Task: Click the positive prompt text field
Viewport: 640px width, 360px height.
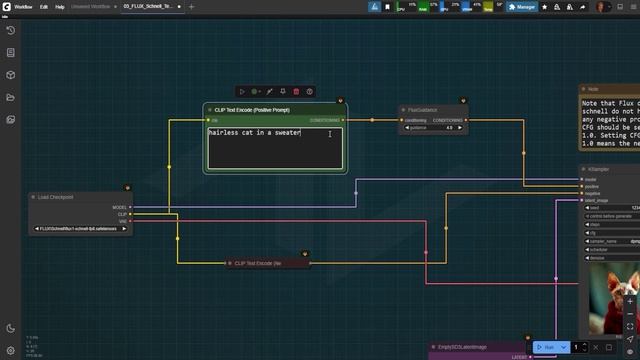Action: (275, 148)
